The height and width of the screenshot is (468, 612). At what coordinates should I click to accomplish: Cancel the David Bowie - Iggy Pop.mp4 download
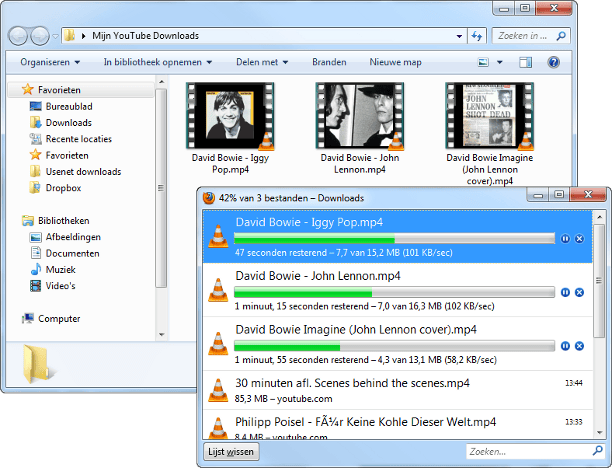579,238
